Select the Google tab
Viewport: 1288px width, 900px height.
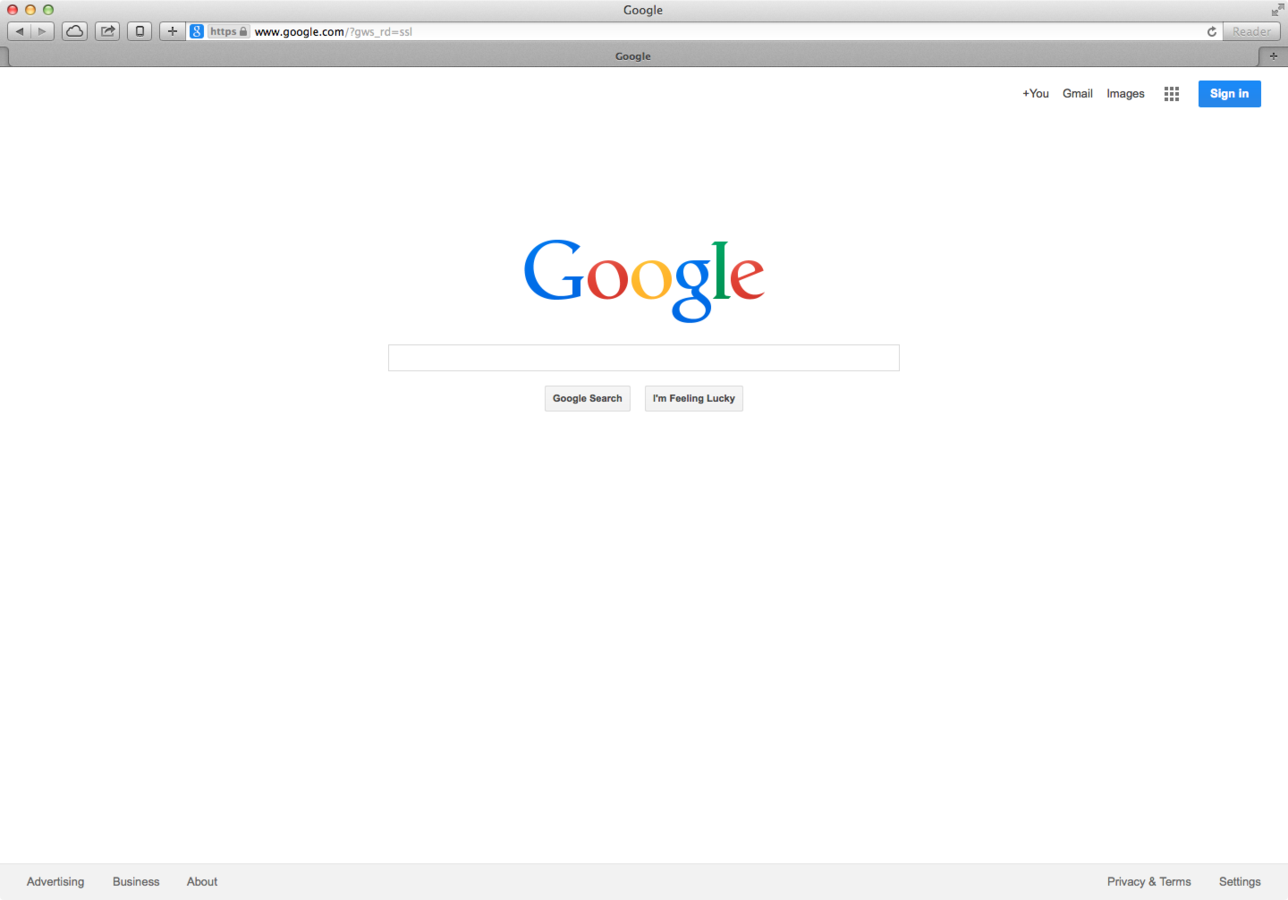tap(632, 56)
